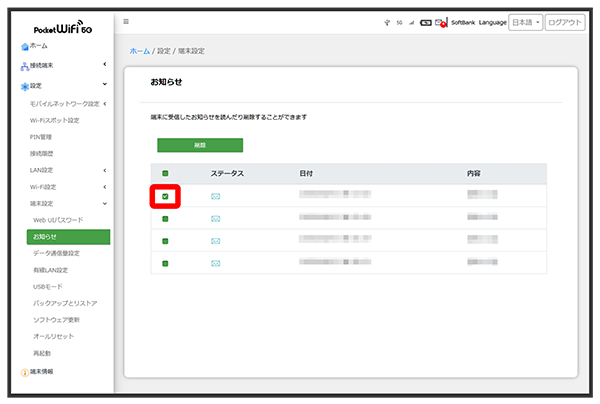Click the green 削除 button
Viewport: 600px width, 404px height.
[x=200, y=145]
